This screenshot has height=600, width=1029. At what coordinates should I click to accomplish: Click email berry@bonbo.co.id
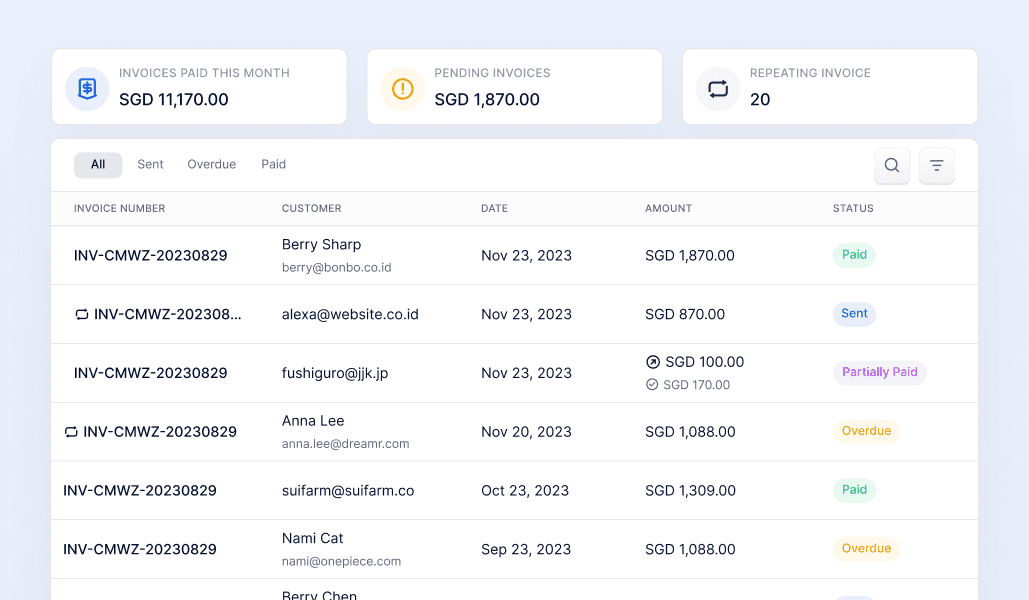(336, 268)
